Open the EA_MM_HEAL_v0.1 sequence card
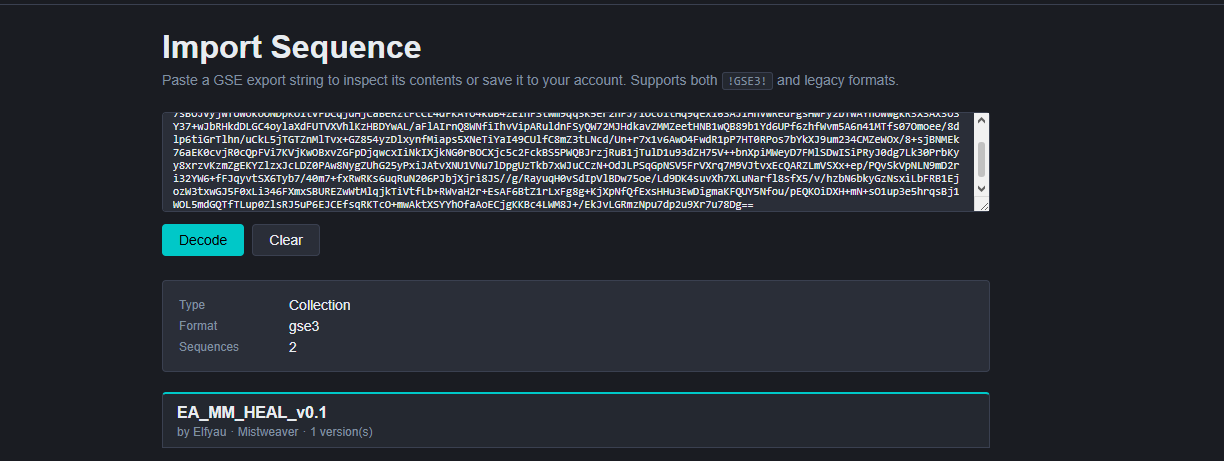Screen dimensions: 1224x461 576,421
